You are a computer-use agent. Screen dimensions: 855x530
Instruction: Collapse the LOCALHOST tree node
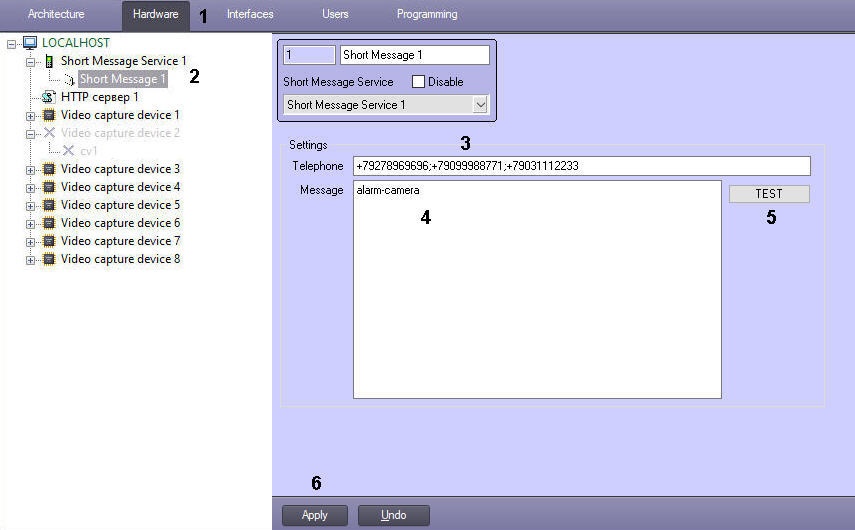pyautogui.click(x=11, y=44)
